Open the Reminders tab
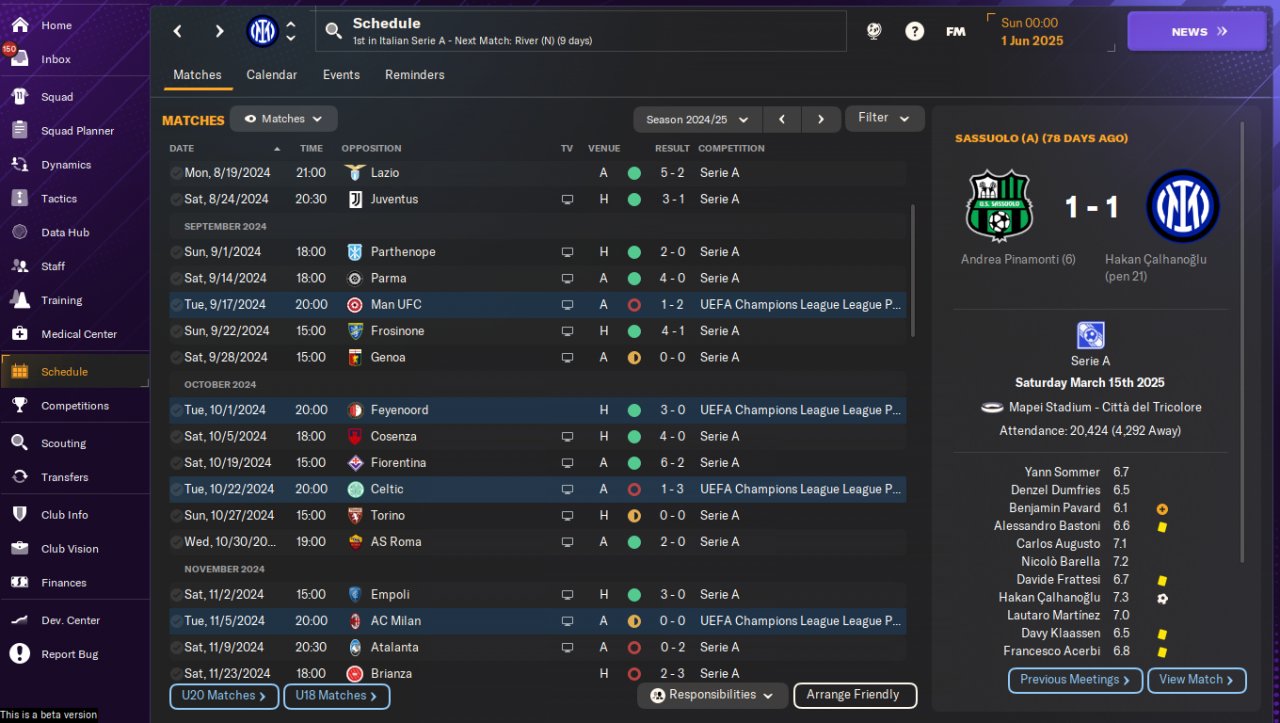 click(414, 75)
